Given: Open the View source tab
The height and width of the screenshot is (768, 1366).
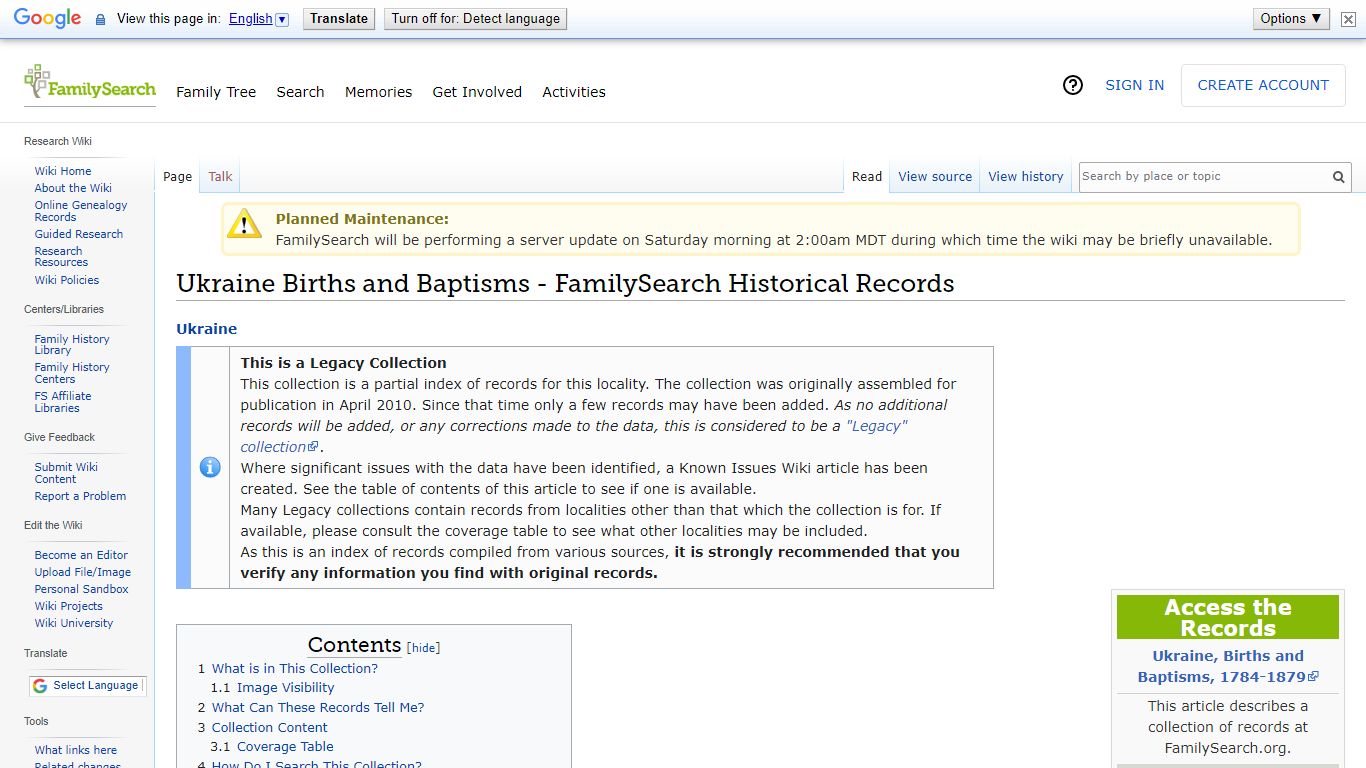Looking at the screenshot, I should pyautogui.click(x=935, y=177).
